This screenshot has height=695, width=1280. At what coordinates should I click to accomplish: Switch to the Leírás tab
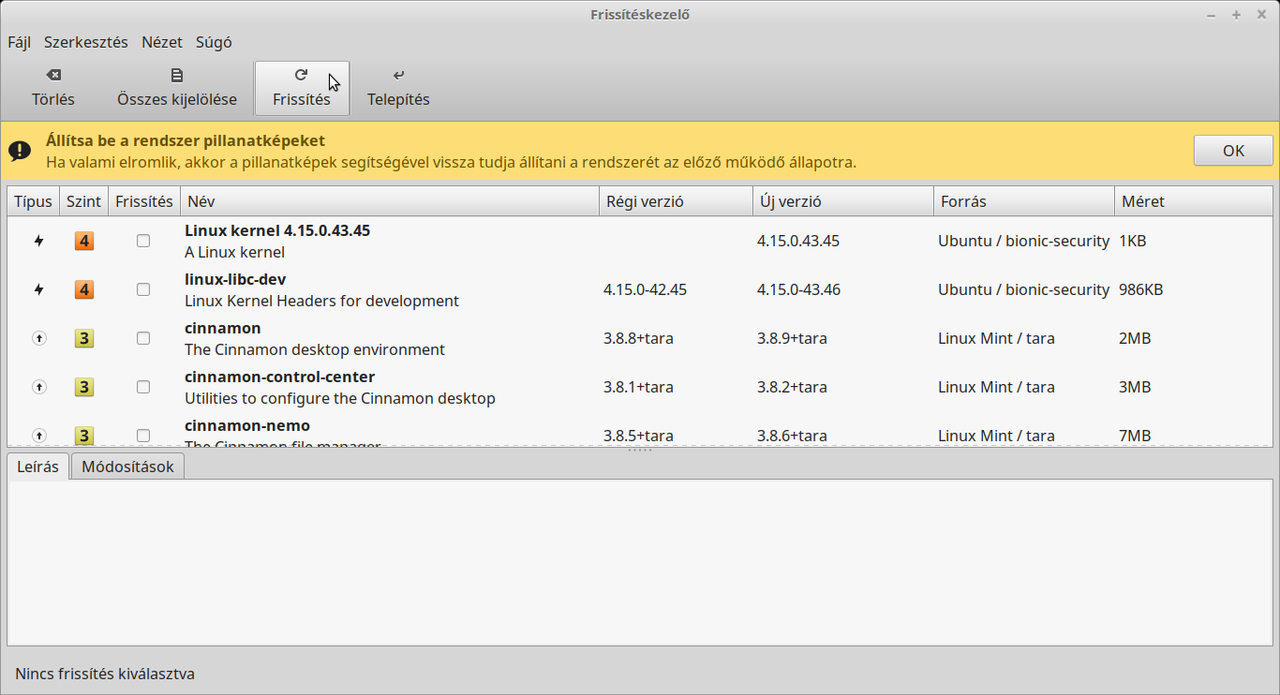38,466
